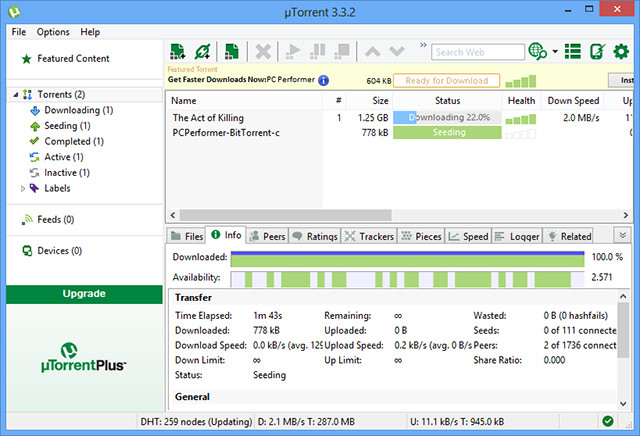Toggle the list view icon in toolbar
Viewport: 640px width, 436px height.
[573, 51]
